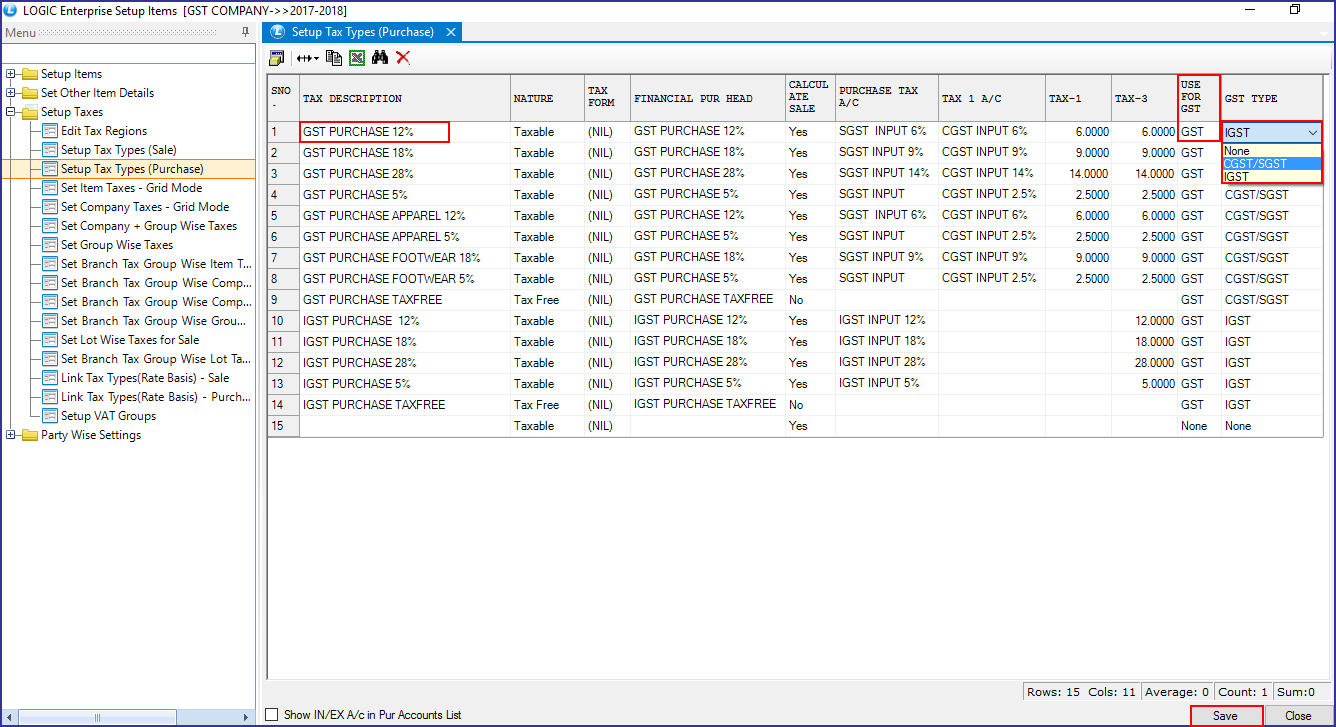This screenshot has height=727, width=1336.
Task: Open Link Tax Types(Rate Basis) - Purchase
Action: 156,397
